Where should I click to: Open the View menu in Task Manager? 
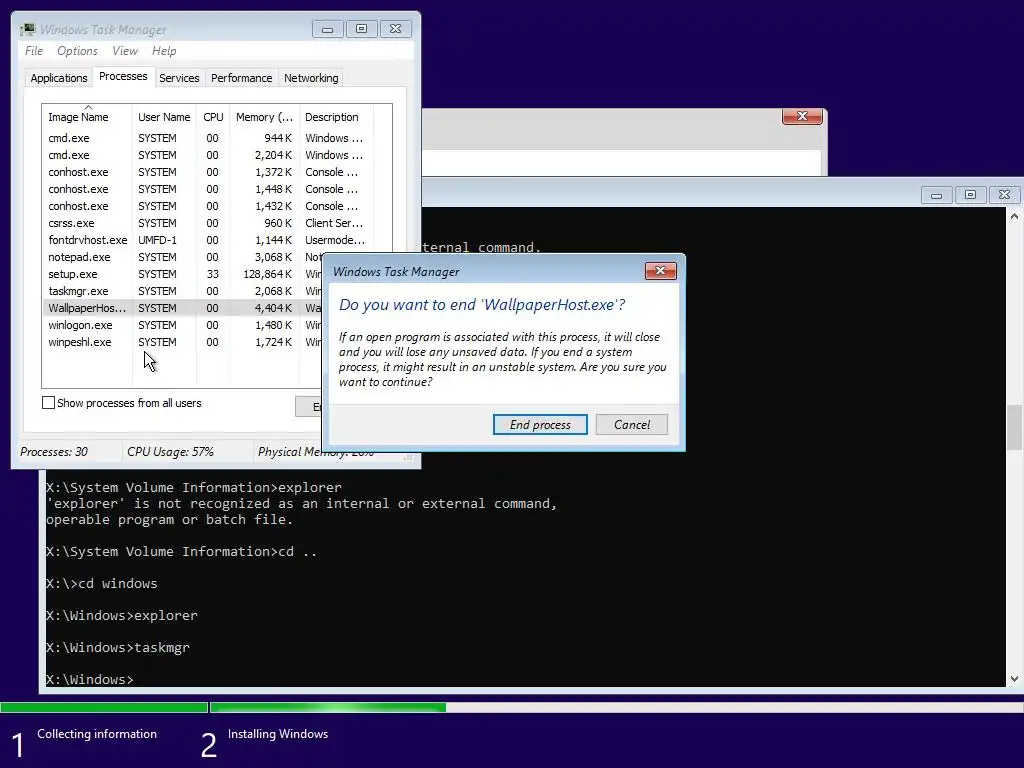click(x=125, y=51)
